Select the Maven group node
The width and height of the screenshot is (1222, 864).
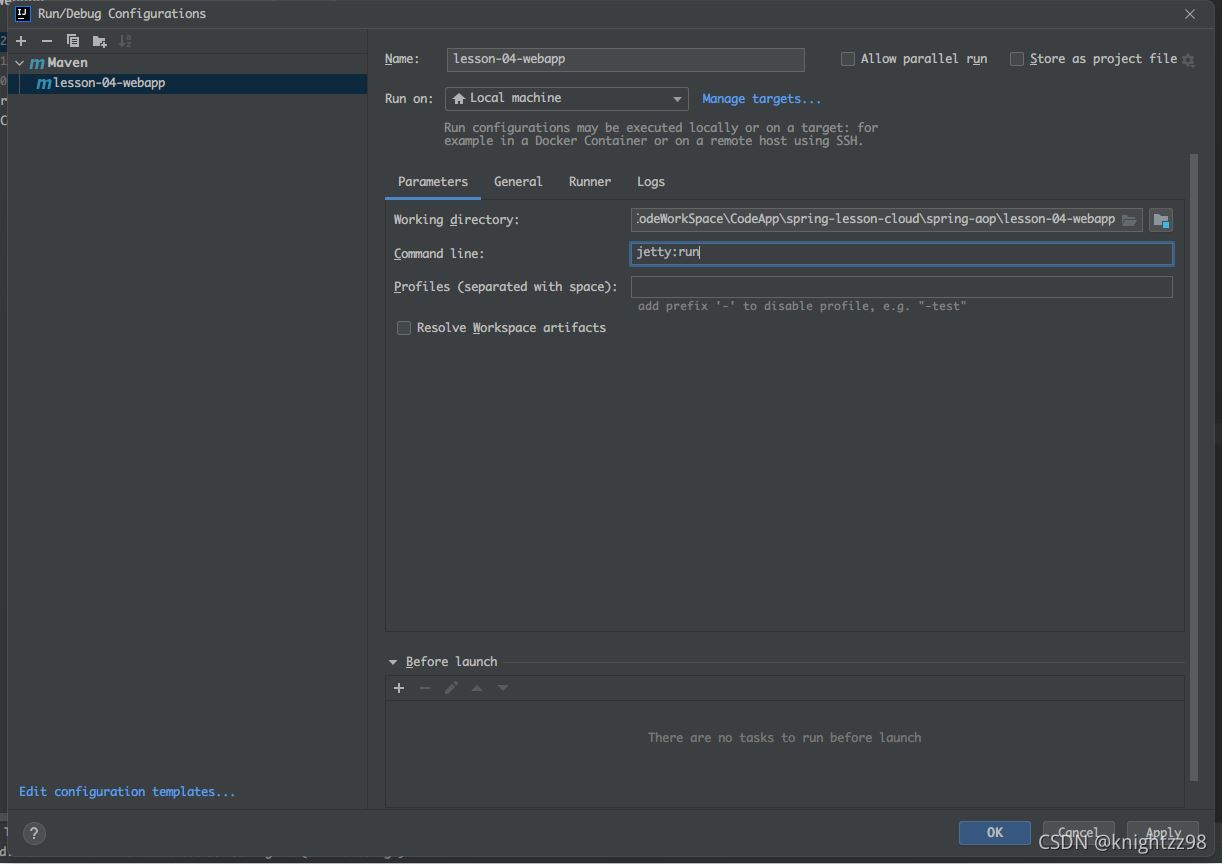click(187, 63)
